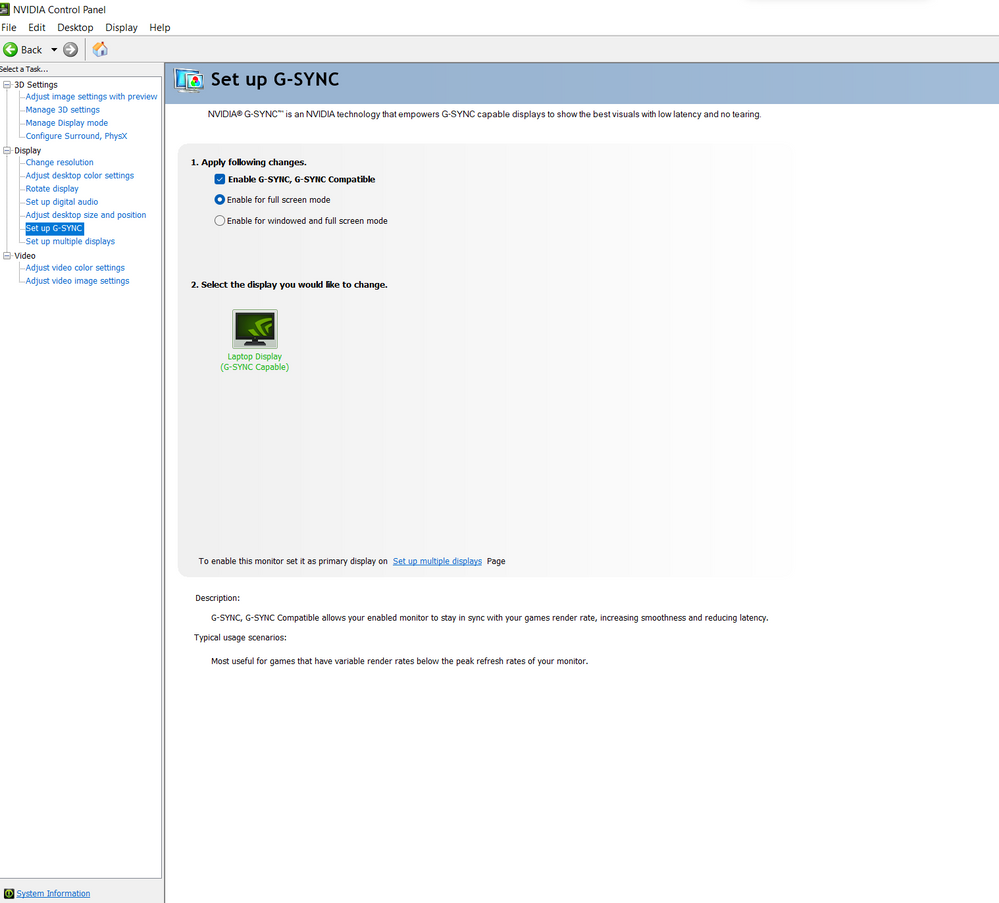Open Adjust video color settings
Screen dimensions: 999x903
click(75, 268)
